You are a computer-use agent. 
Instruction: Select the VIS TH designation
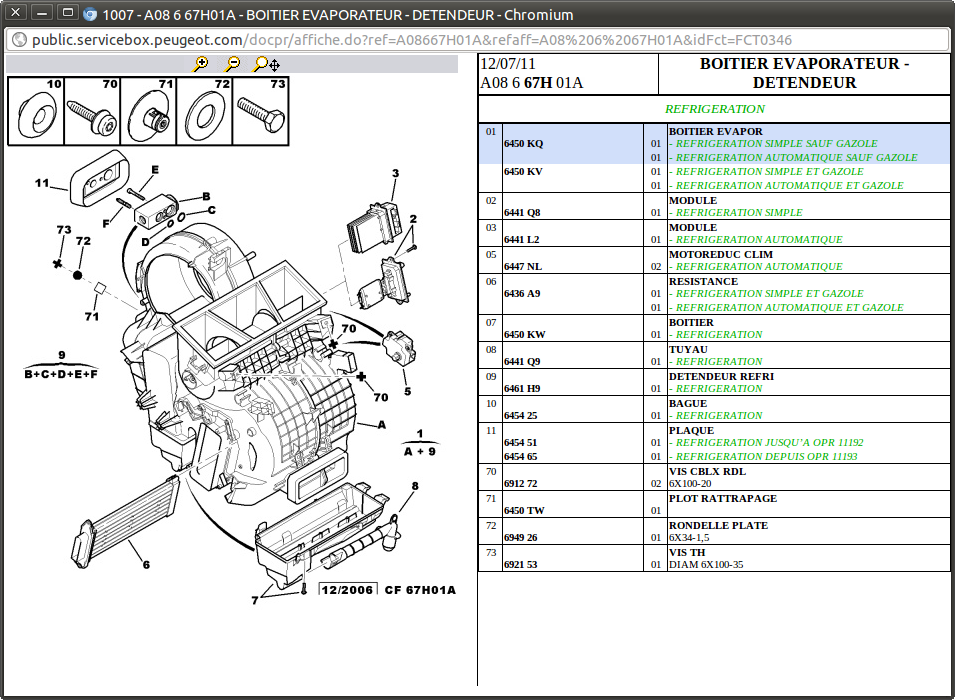click(687, 553)
